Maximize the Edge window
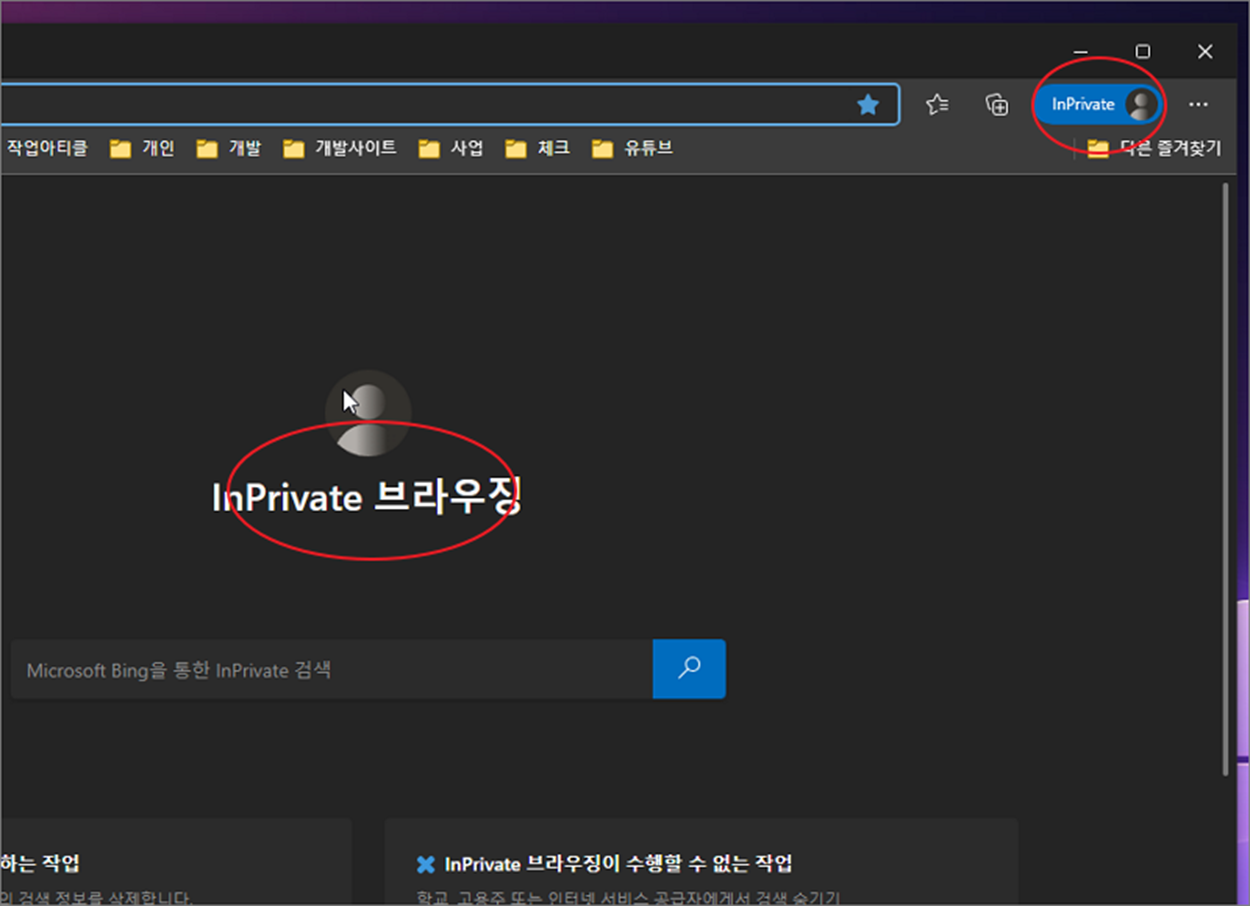Image resolution: width=1250 pixels, height=906 pixels. click(1143, 52)
